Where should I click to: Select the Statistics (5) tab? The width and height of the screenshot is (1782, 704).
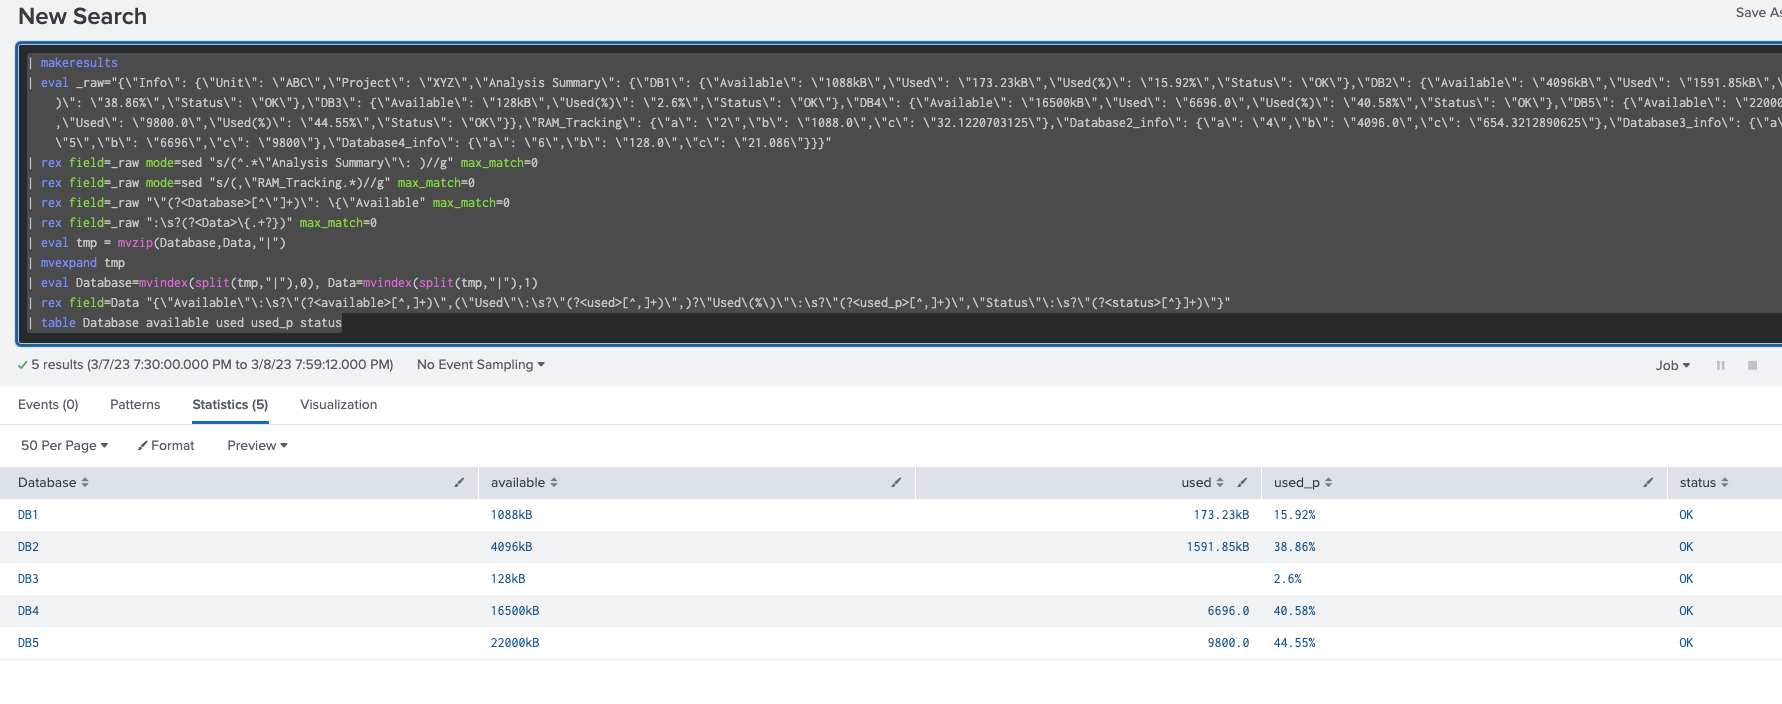tap(230, 404)
